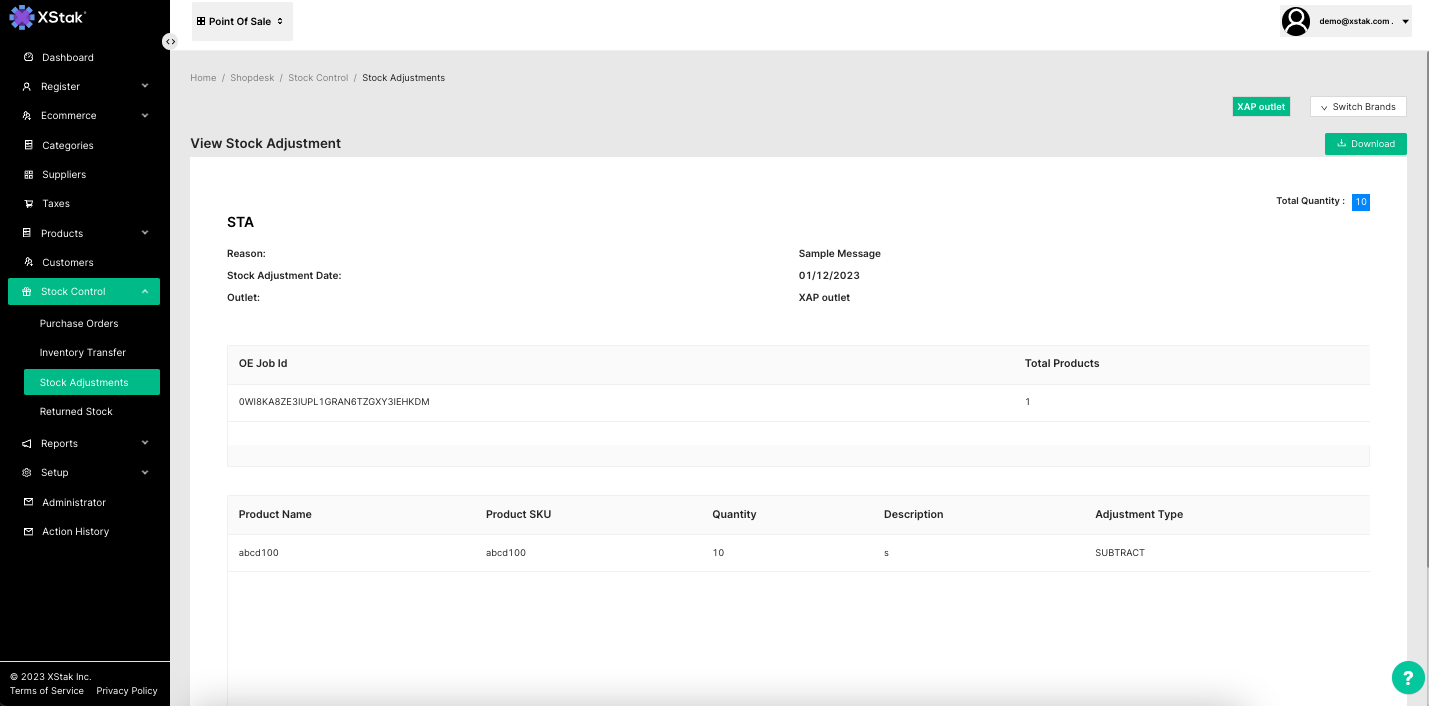Collapse the Stock Control menu
This screenshot has height=706, width=1429.
pos(145,292)
